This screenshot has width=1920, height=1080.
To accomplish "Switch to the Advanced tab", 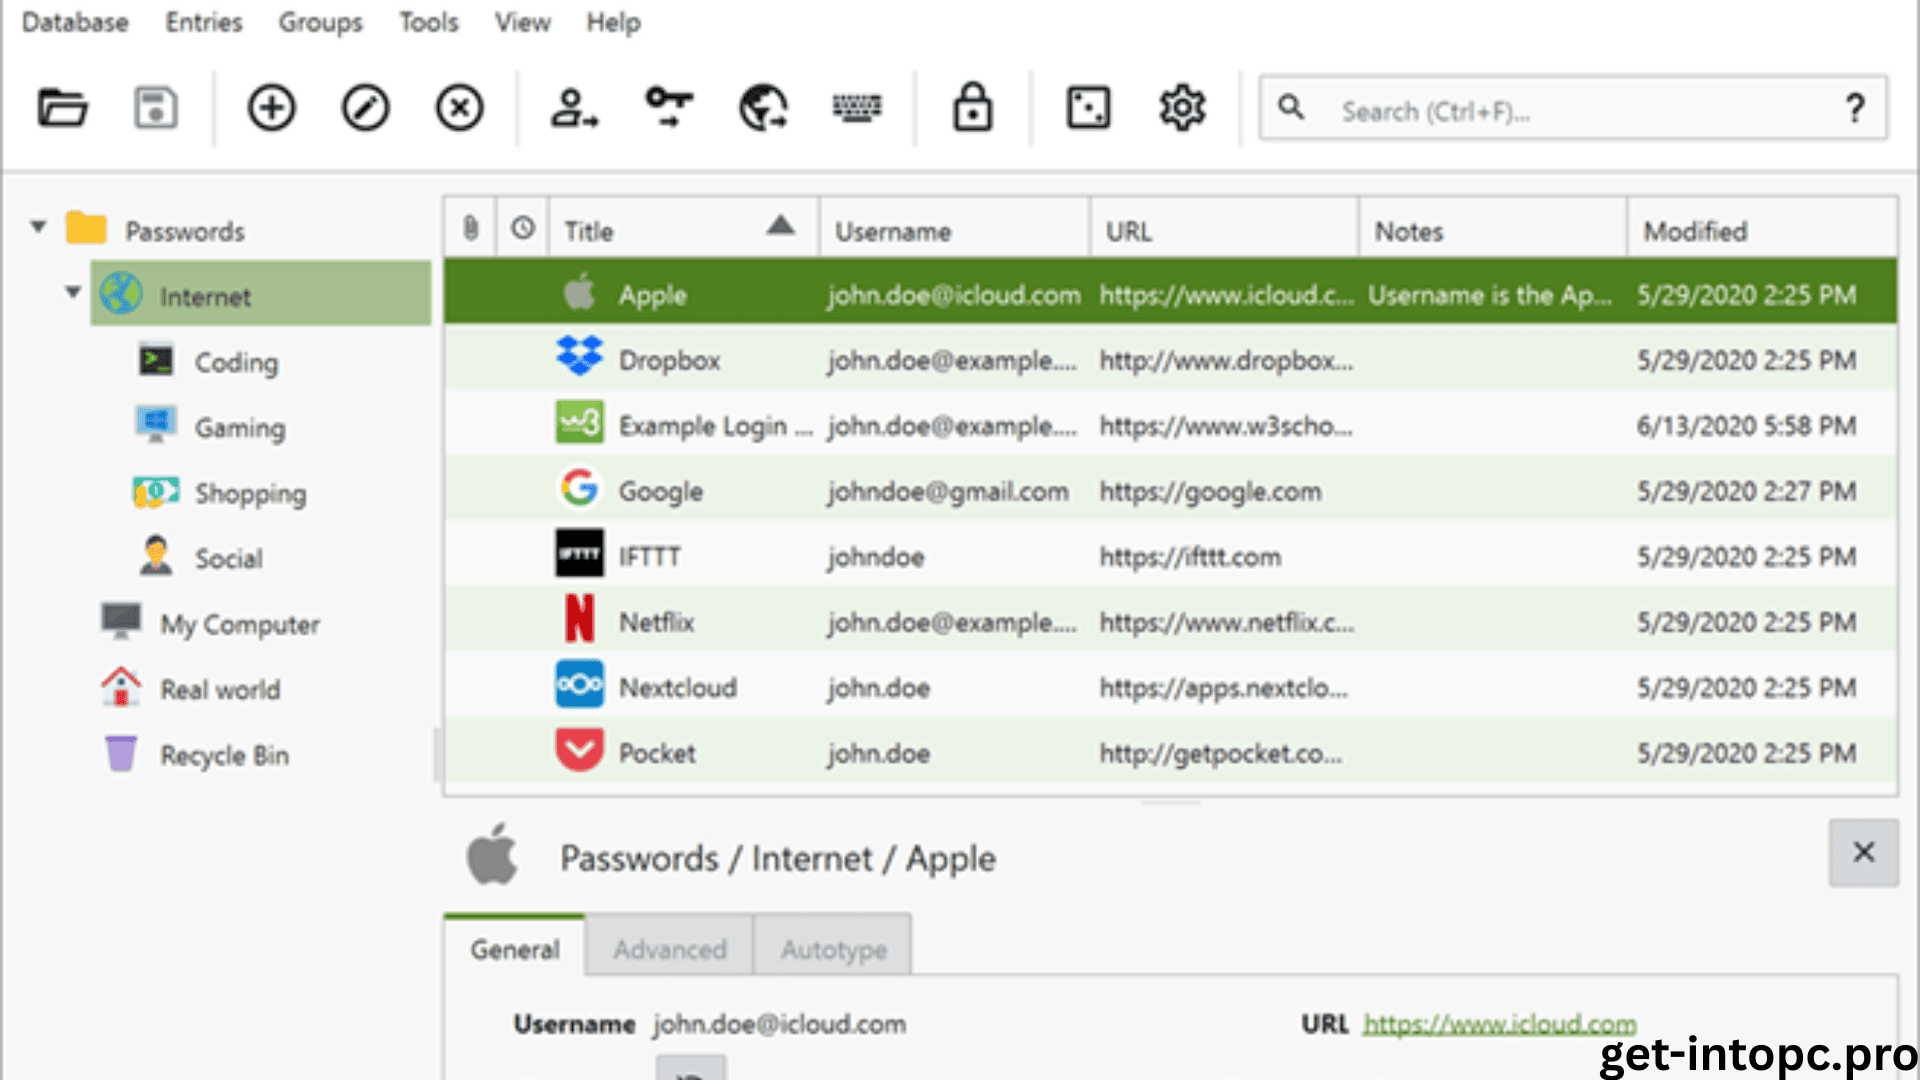I will click(x=670, y=947).
